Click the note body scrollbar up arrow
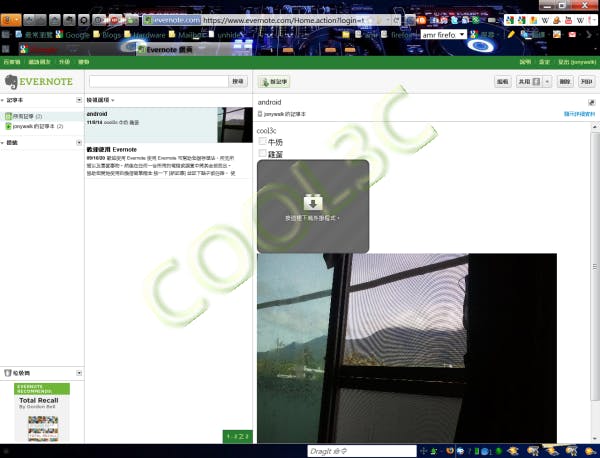600x458 pixels. (595, 126)
